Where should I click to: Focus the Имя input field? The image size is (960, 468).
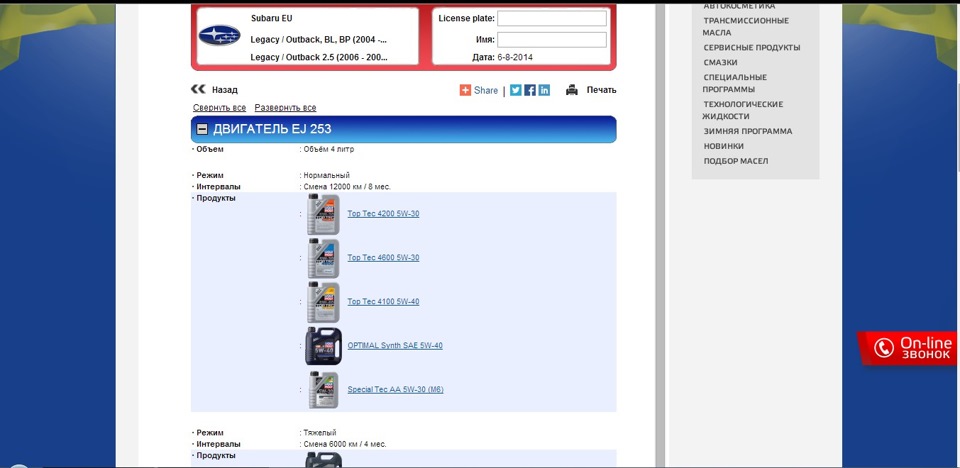tap(552, 40)
